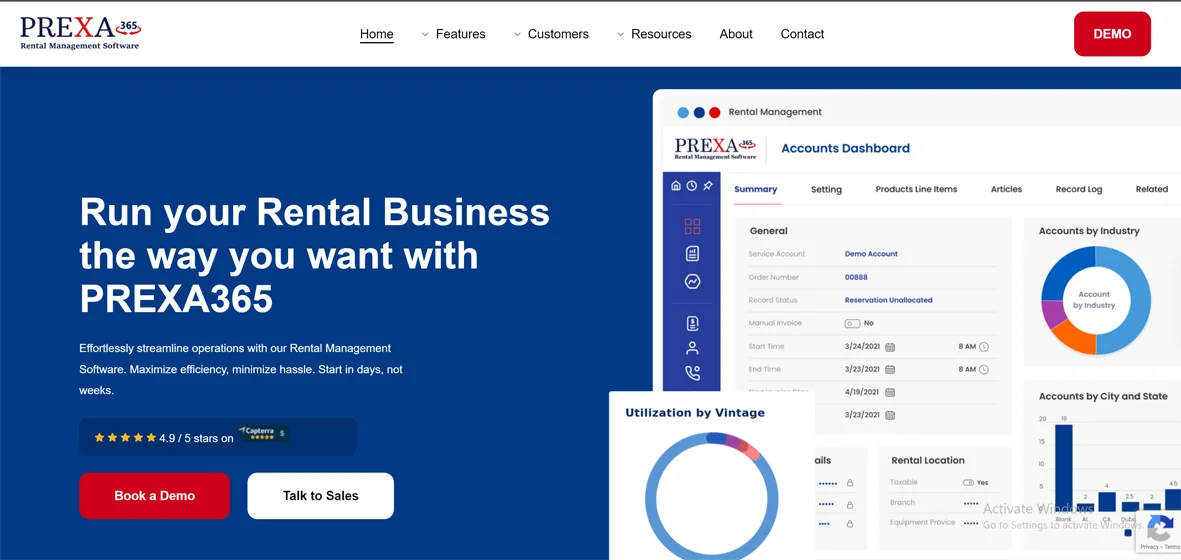
Task: Click the Talk to Sales button
Action: pos(320,496)
